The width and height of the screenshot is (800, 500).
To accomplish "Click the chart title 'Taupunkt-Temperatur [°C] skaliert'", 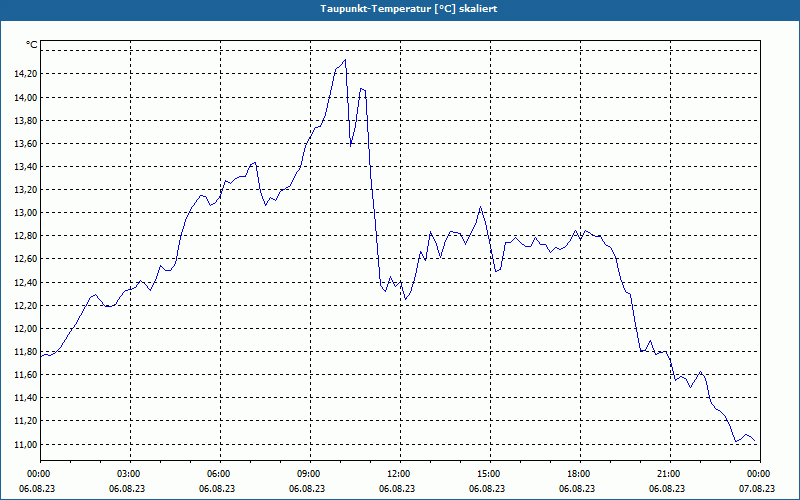I will pyautogui.click(x=409, y=9).
